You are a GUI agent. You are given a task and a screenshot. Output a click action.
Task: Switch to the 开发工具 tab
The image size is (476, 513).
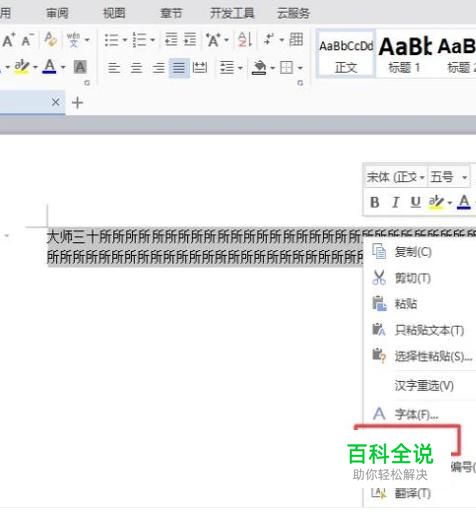point(232,13)
